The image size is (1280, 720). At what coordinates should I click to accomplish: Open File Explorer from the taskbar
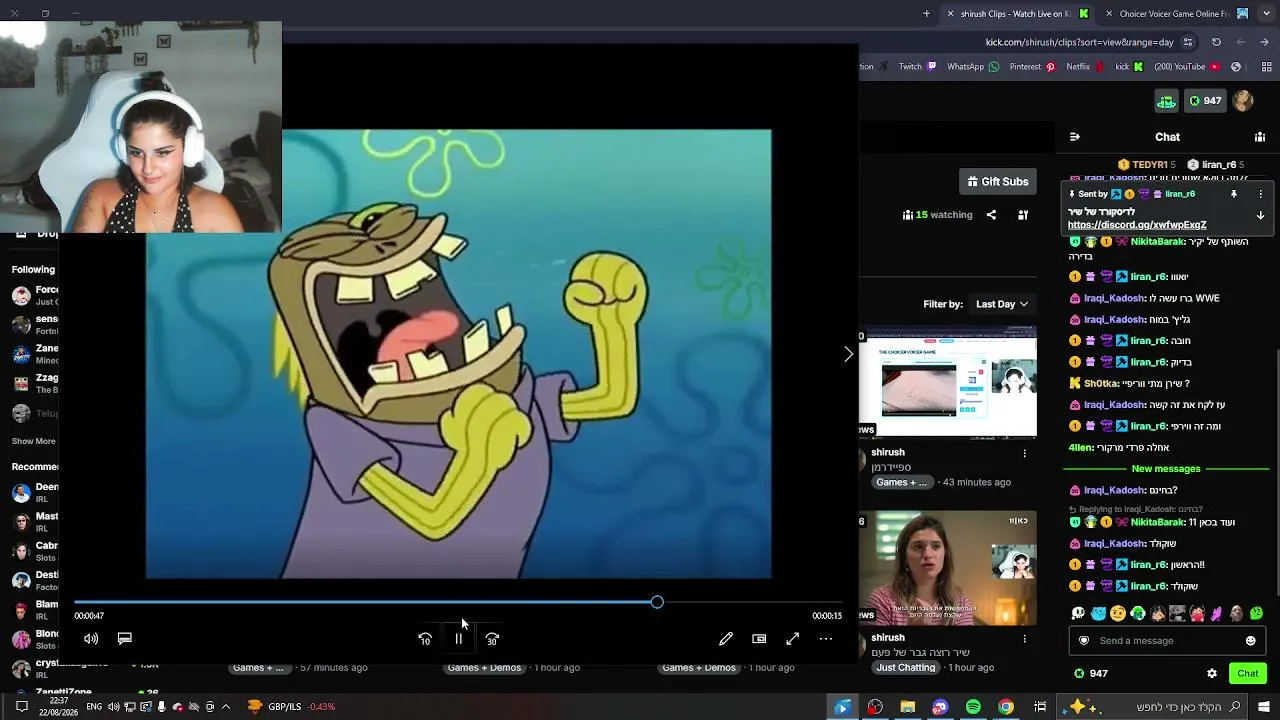point(908,707)
